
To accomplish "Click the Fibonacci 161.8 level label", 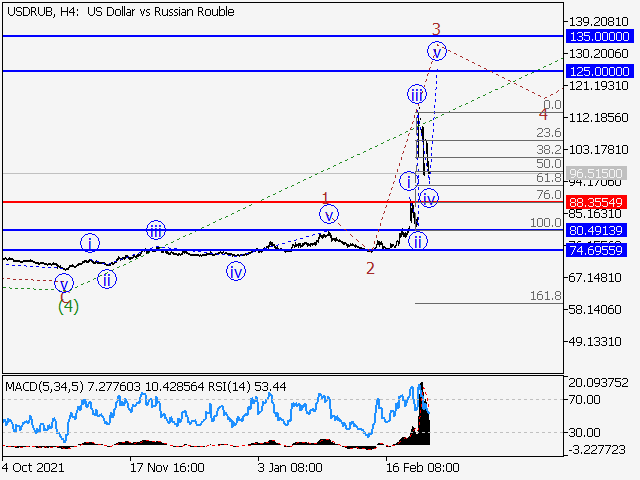I will tap(546, 296).
